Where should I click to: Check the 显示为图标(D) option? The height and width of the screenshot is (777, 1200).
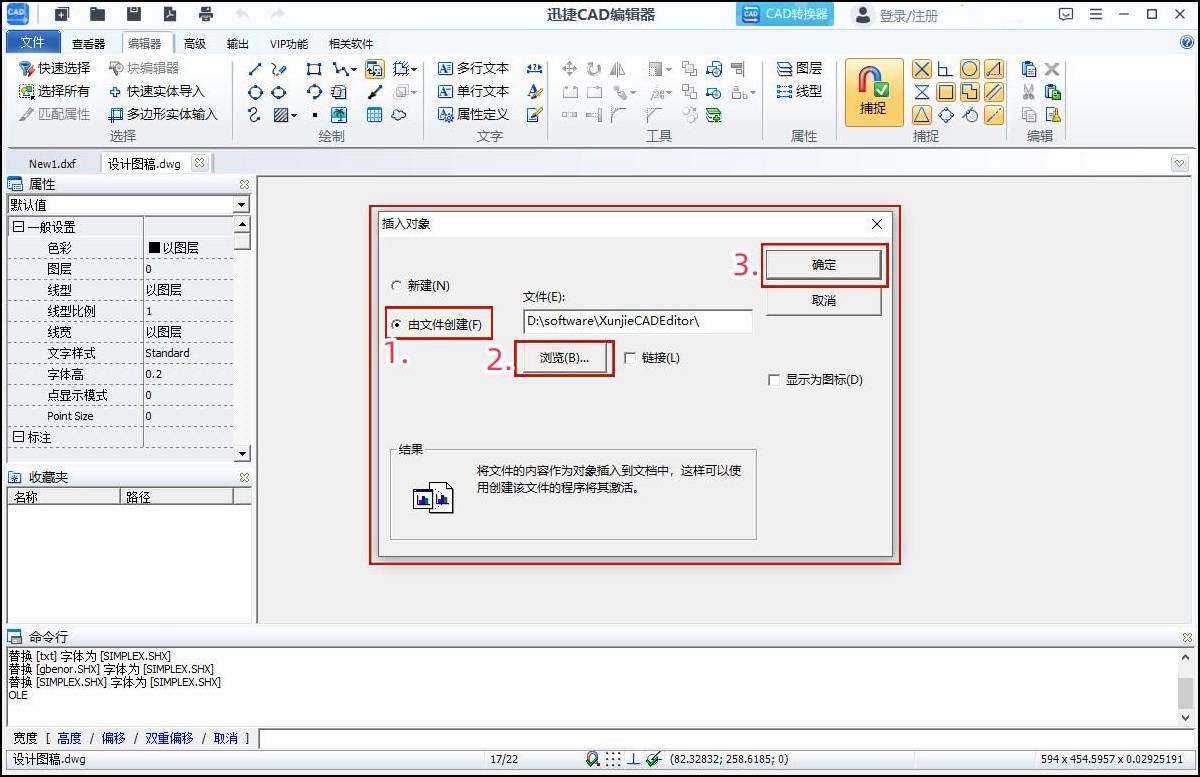pos(775,380)
